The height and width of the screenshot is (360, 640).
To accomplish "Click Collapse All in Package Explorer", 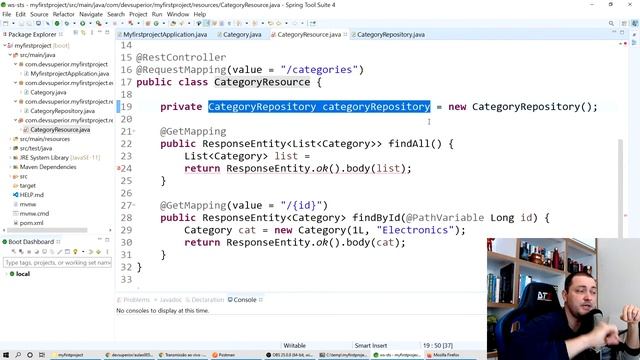I will pos(76,33).
